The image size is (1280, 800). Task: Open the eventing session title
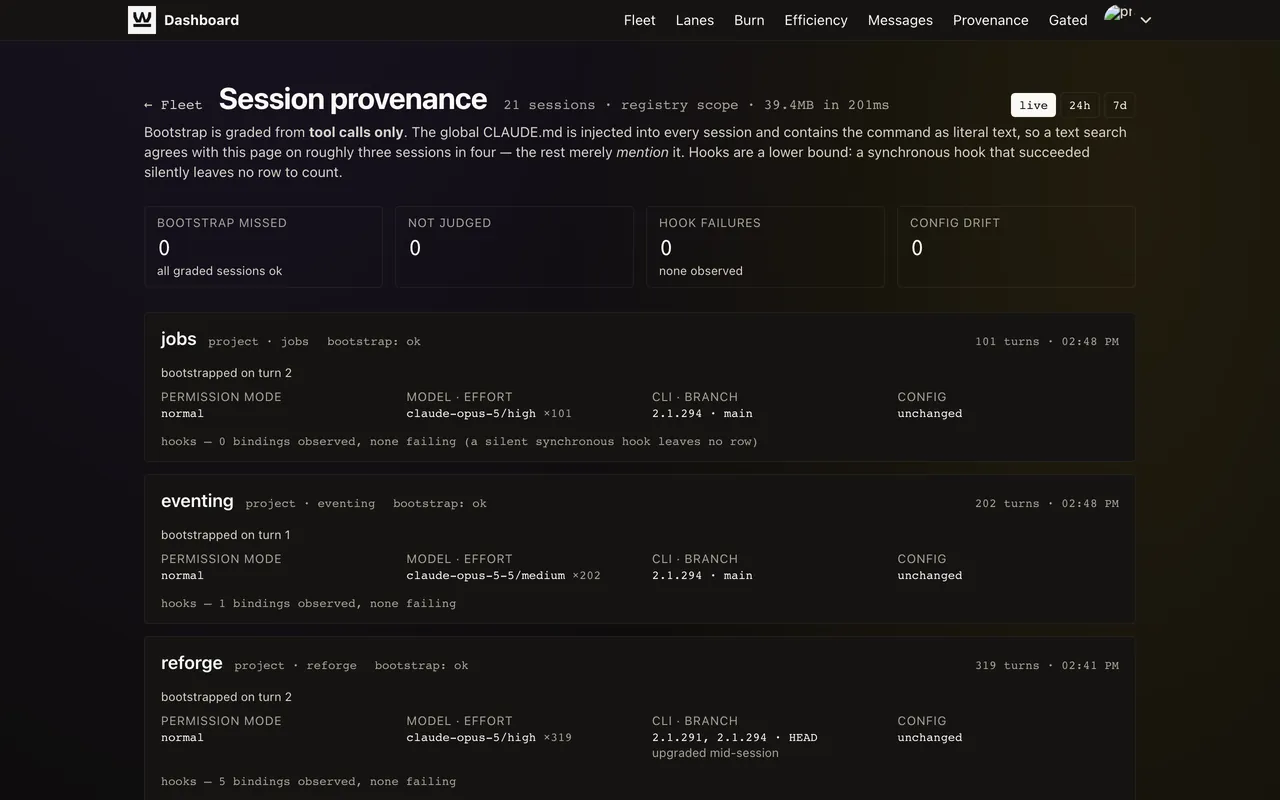point(197,501)
